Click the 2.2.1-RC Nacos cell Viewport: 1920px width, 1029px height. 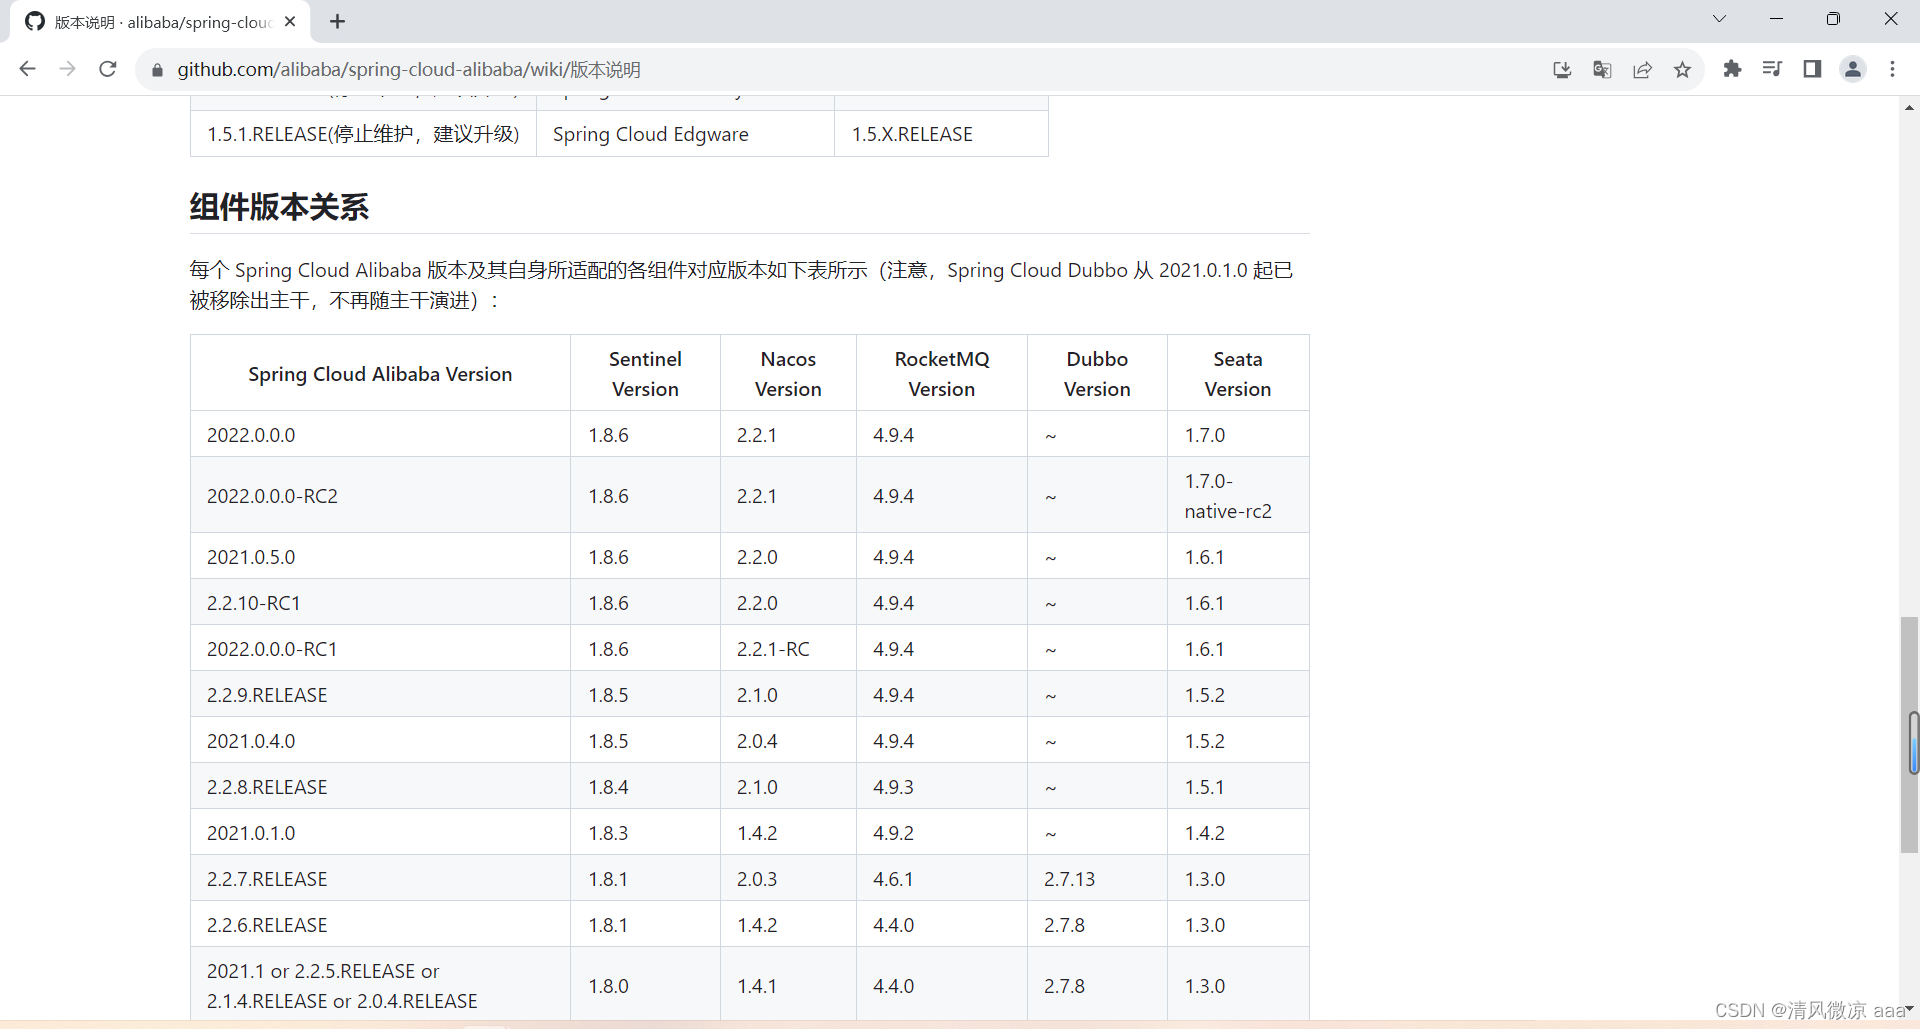tap(788, 649)
